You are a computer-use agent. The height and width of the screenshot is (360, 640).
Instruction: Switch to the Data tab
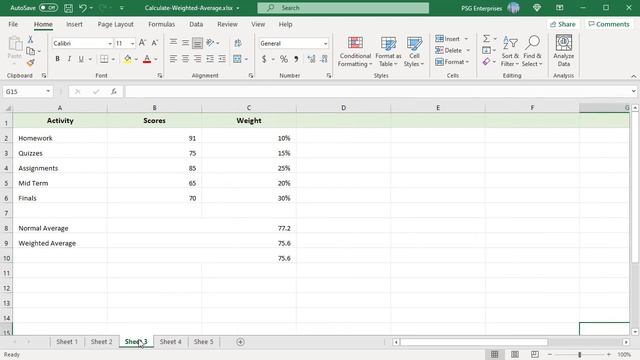(x=196, y=24)
